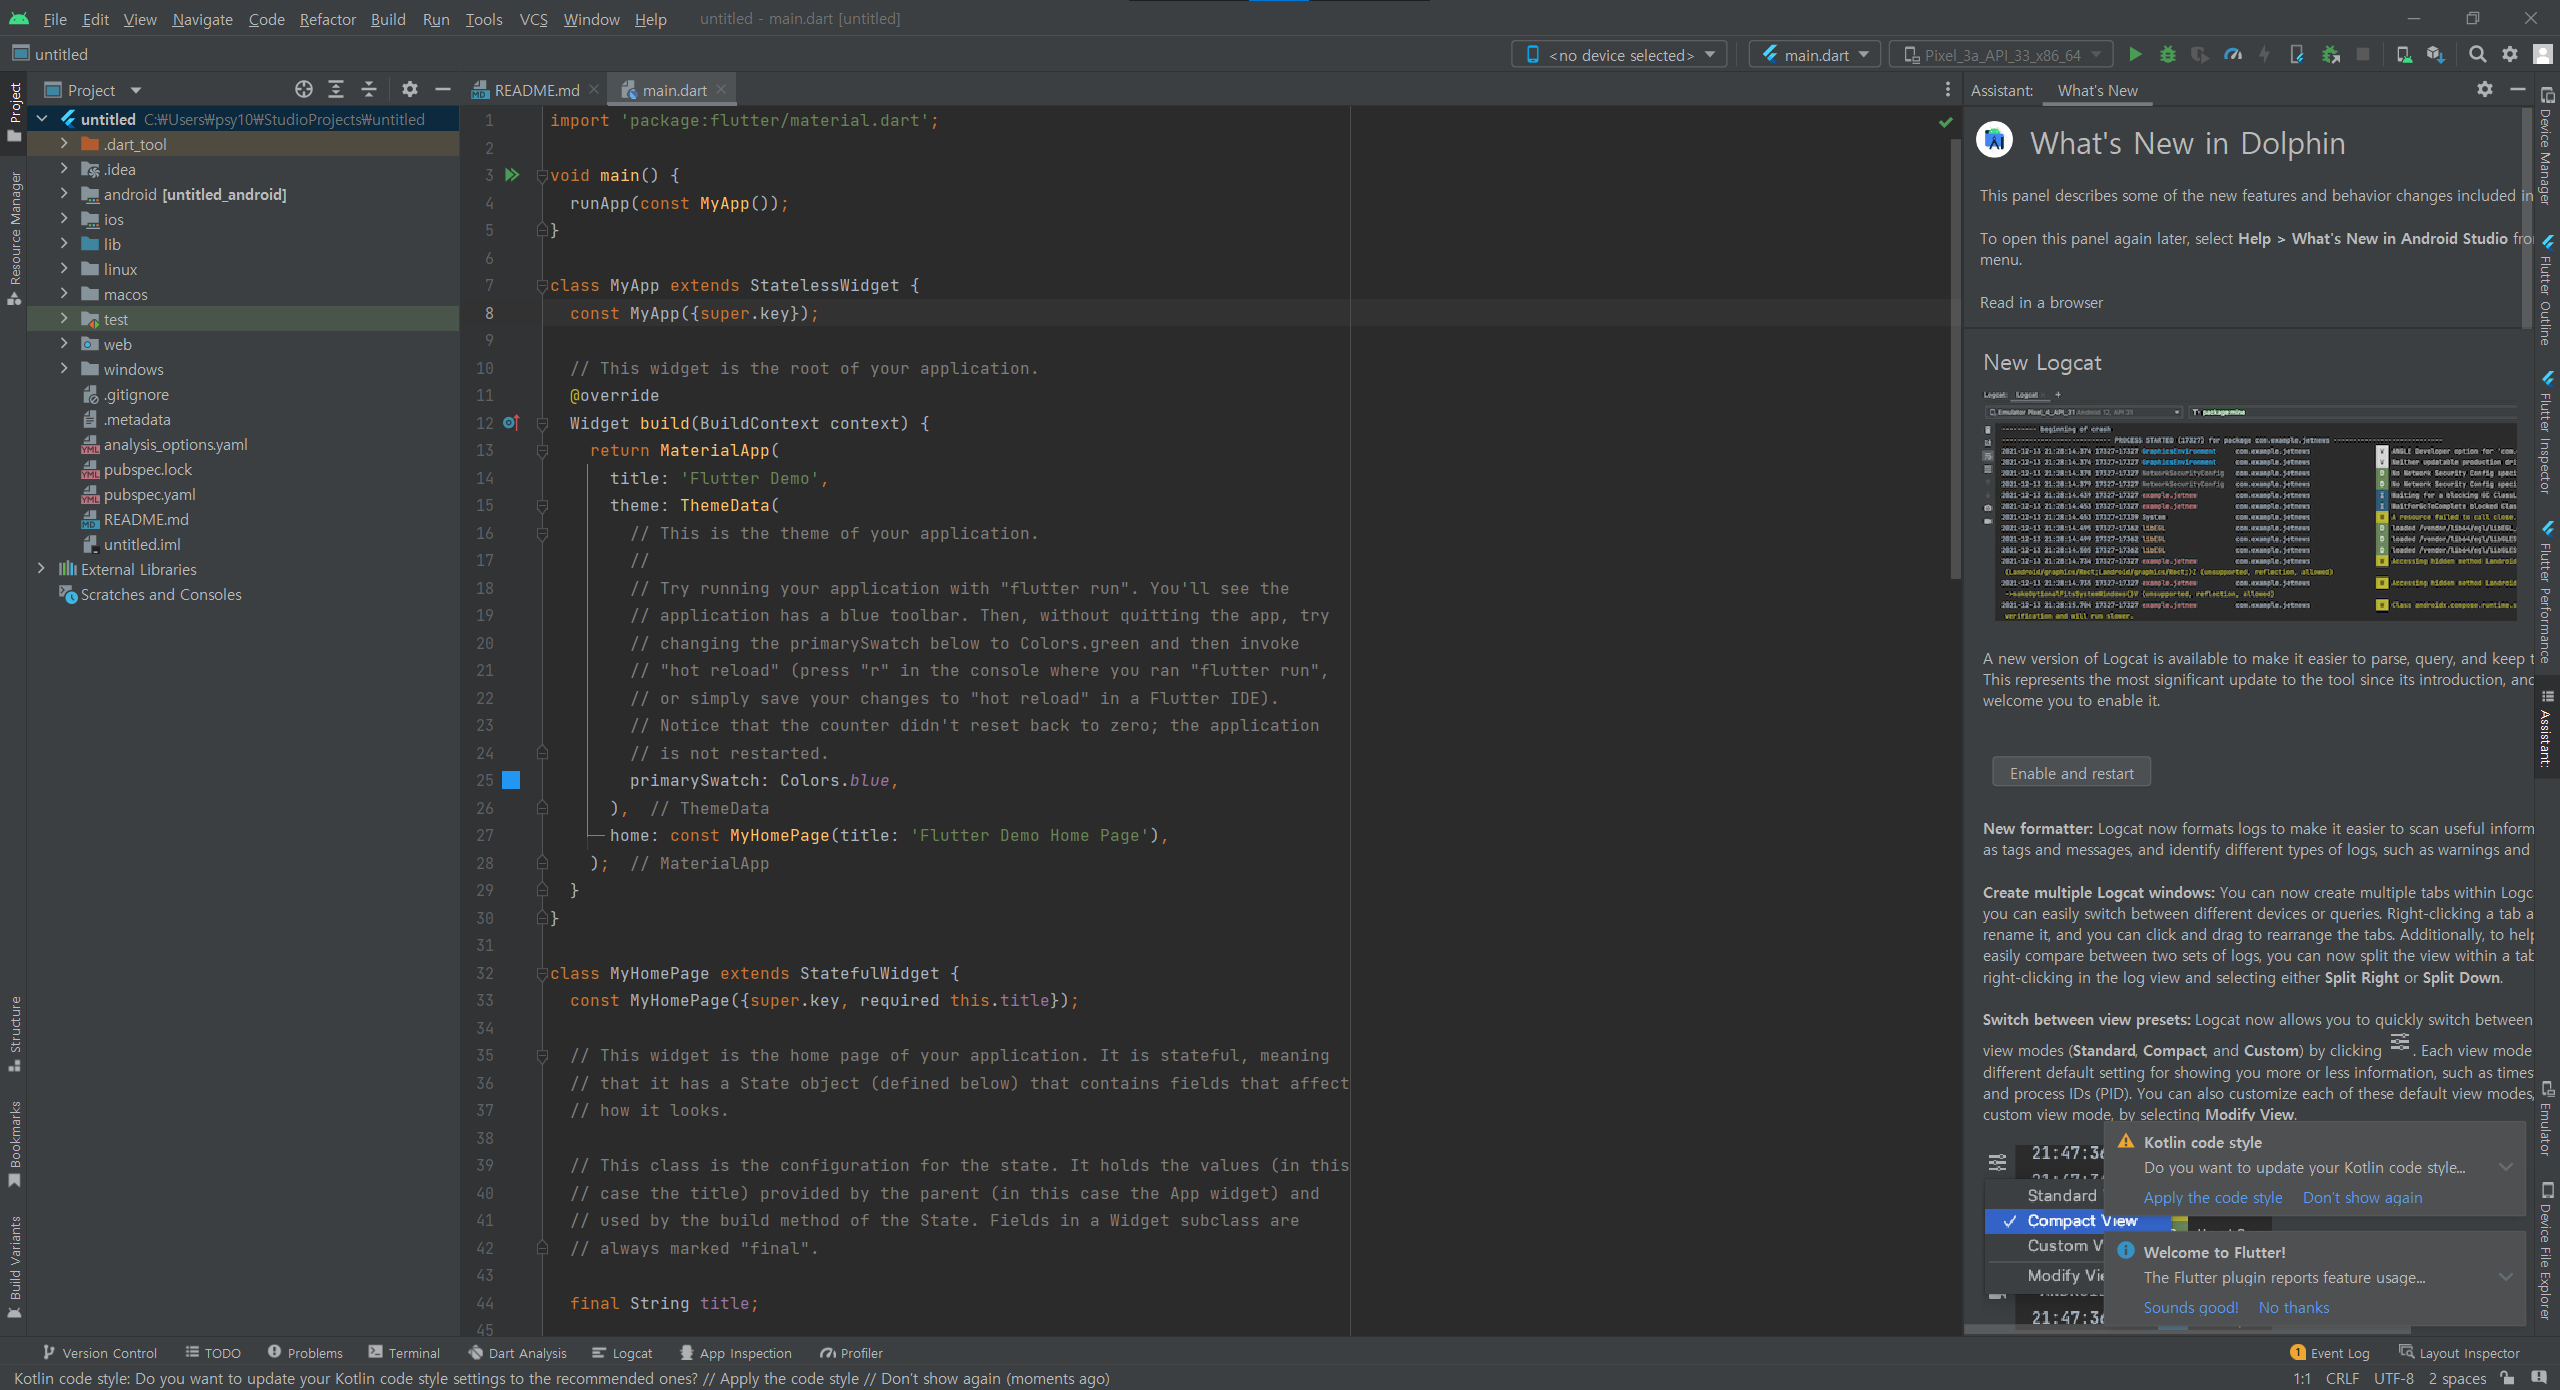This screenshot has width=2560, height=1390.
Task: Click the Profile speedometer icon in the toolbar
Action: tap(2232, 55)
